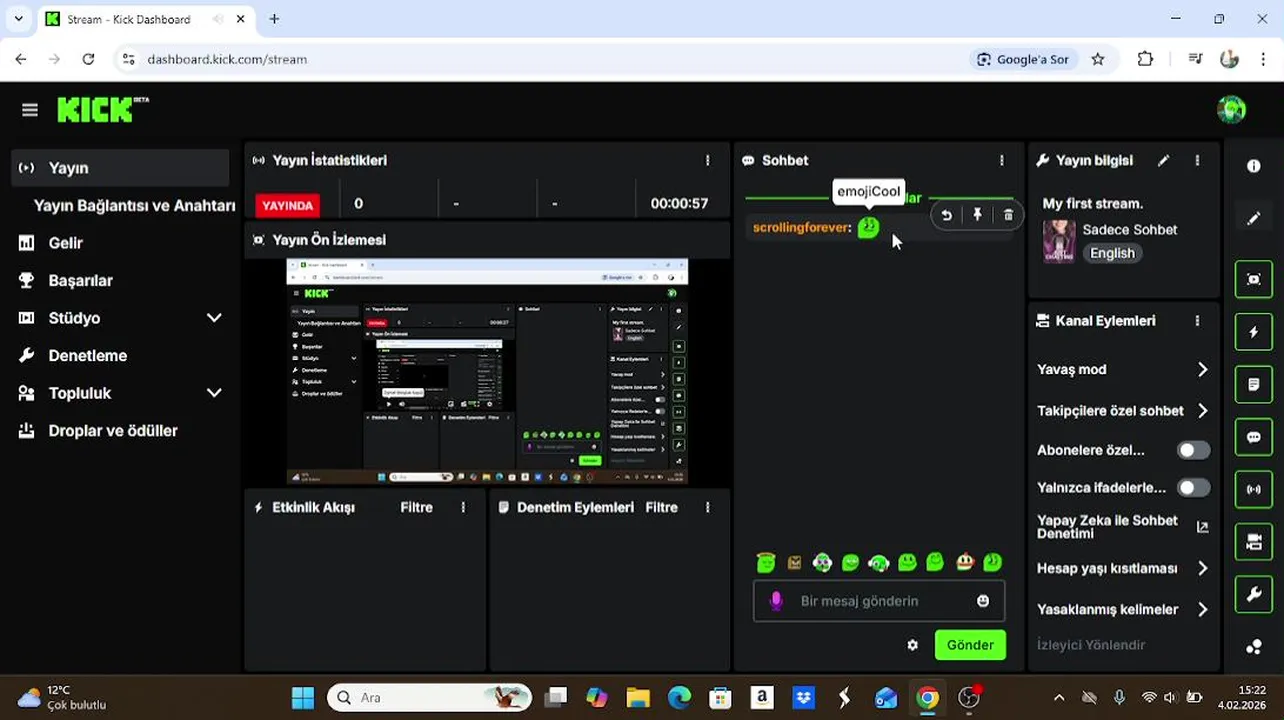The width and height of the screenshot is (1284, 720).
Task: Open the Yayın bilgisi three-dot menu
Action: [x=1197, y=160]
